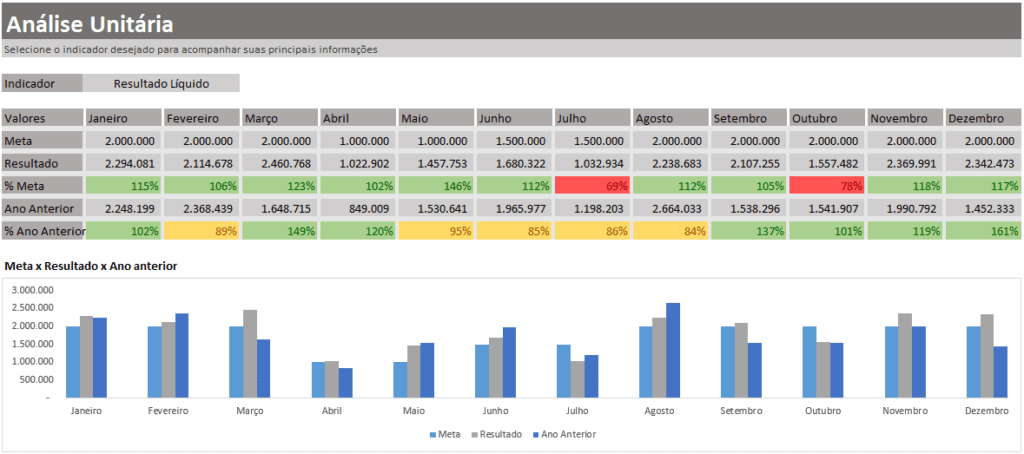
Task: Select the Ano Anterior row label
Action: (x=42, y=208)
